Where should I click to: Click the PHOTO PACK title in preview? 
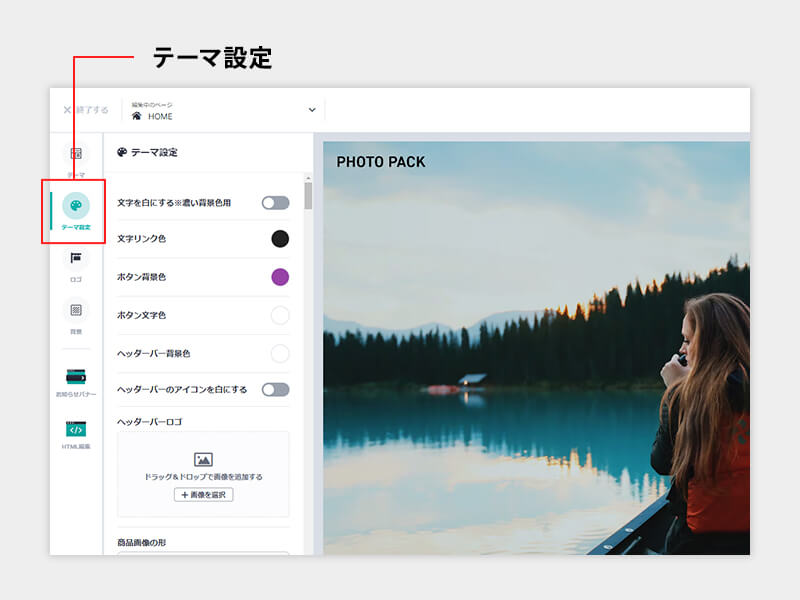[380, 162]
